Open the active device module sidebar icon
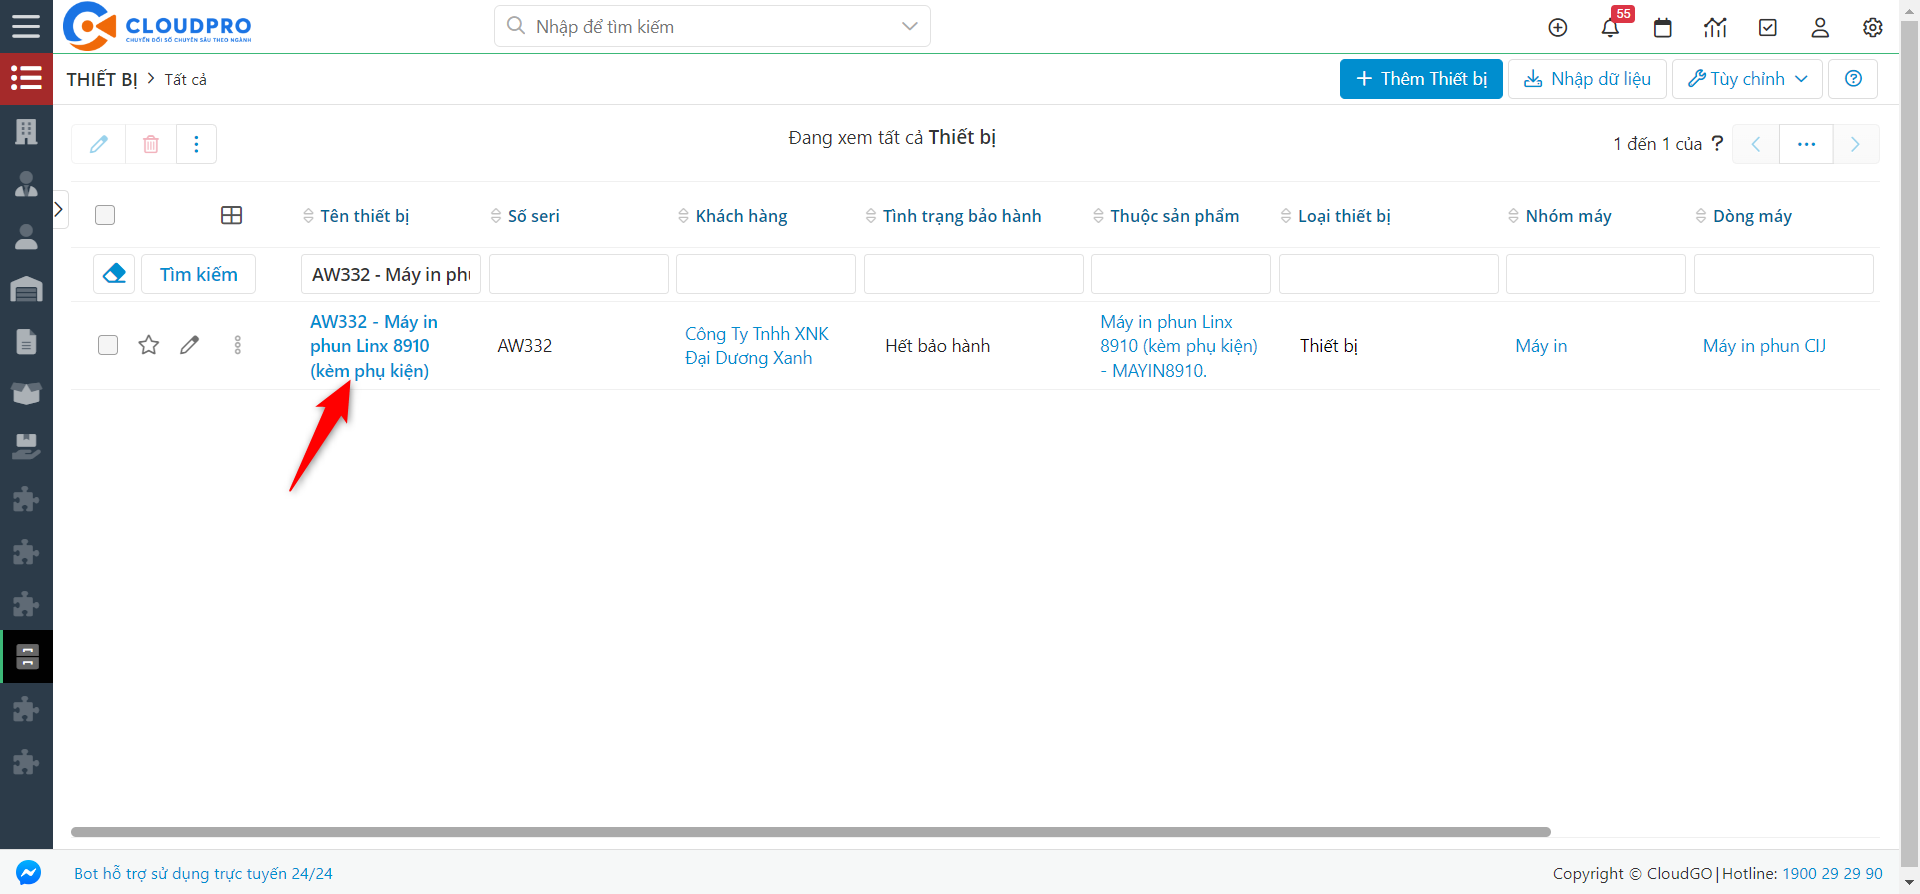Viewport: 1920px width, 894px height. click(26, 657)
